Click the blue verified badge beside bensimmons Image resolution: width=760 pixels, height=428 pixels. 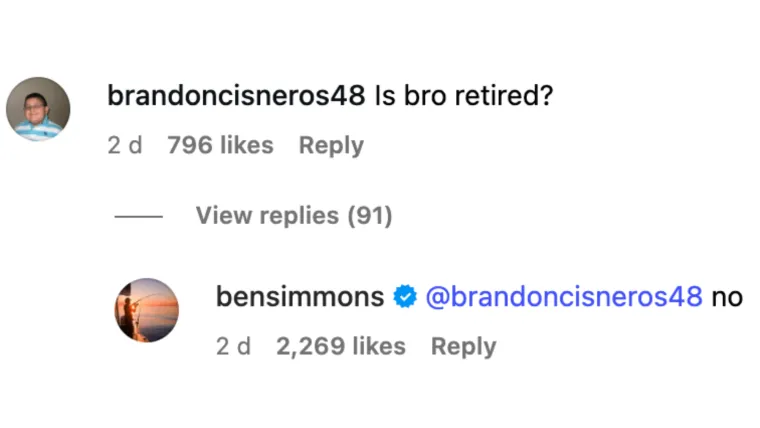(405, 297)
